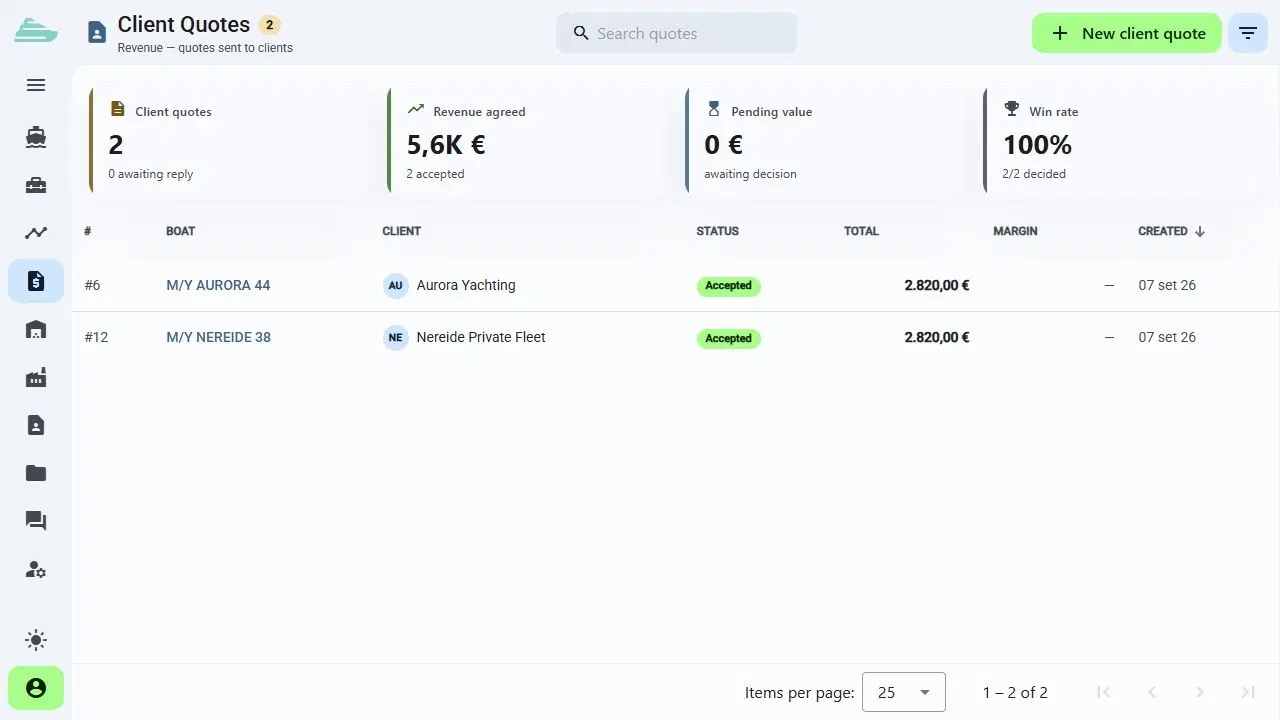Focus the Search quotes field
Screen dimensions: 1280x720
click(x=677, y=33)
